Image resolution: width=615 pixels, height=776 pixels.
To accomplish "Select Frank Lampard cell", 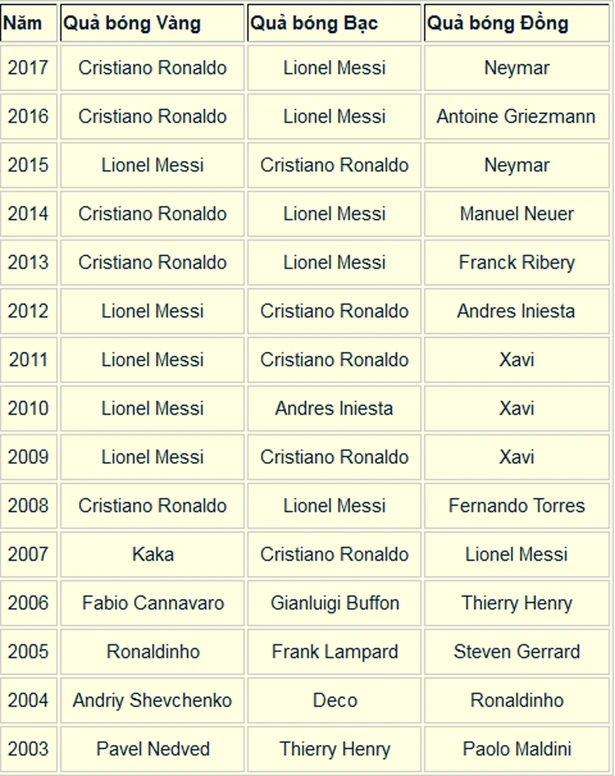I will coord(334,652).
